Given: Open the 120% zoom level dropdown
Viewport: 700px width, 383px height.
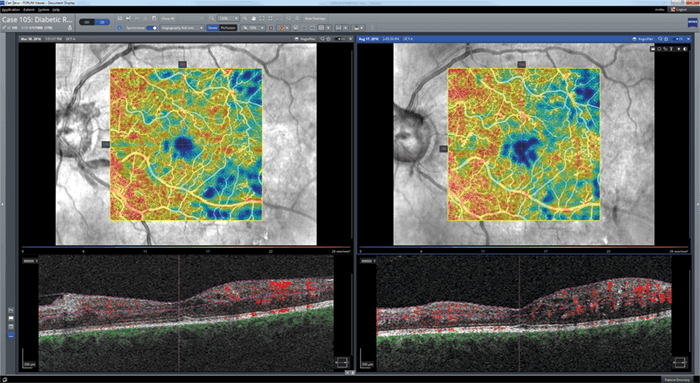Looking at the screenshot, I should coord(228,18).
